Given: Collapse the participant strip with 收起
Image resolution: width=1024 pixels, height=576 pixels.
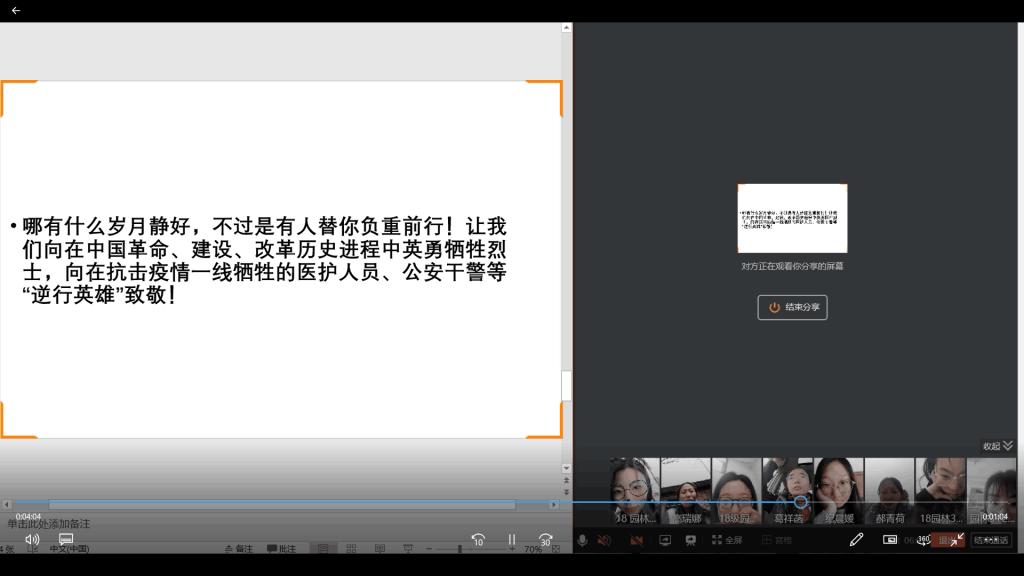Looking at the screenshot, I should [x=997, y=446].
